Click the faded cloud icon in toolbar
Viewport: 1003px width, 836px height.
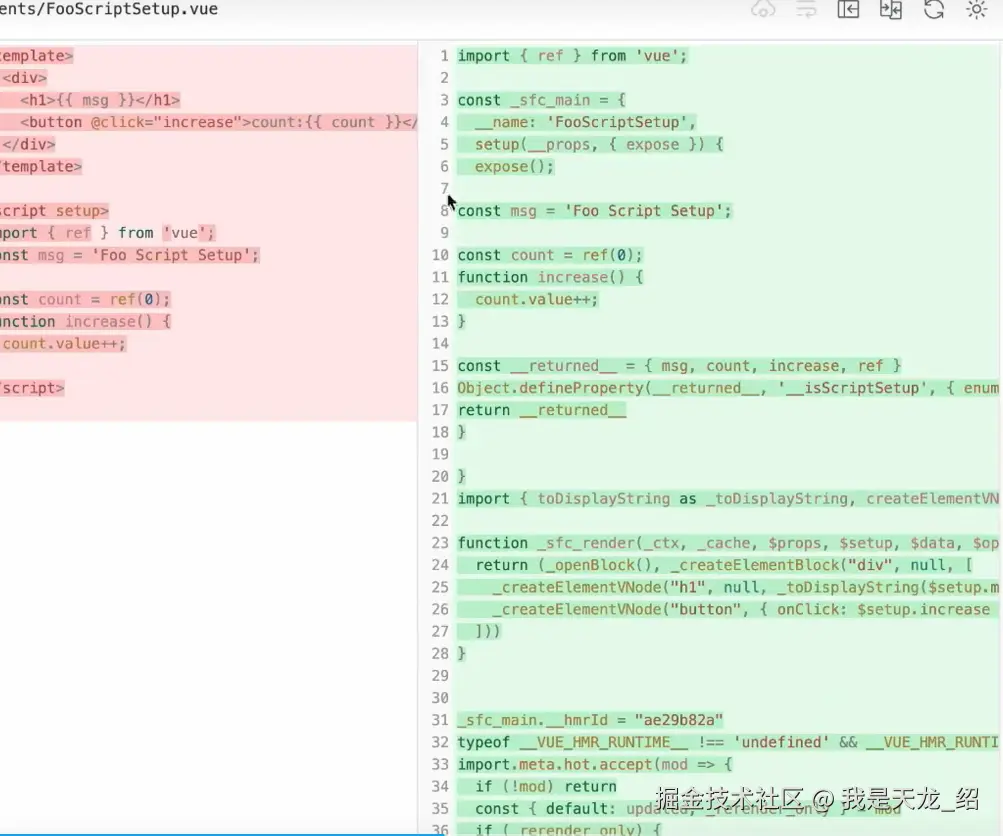tap(763, 10)
